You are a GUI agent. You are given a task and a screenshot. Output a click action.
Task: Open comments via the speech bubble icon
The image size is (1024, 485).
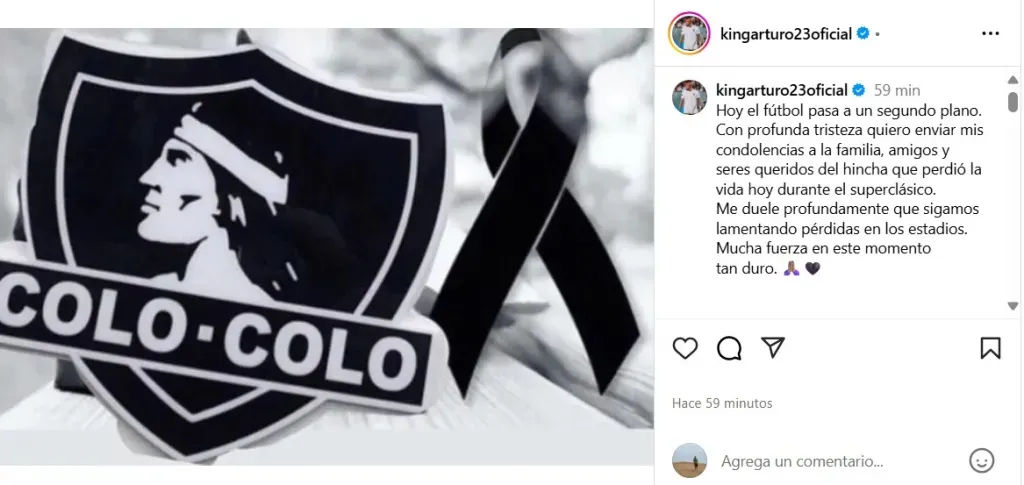click(729, 348)
